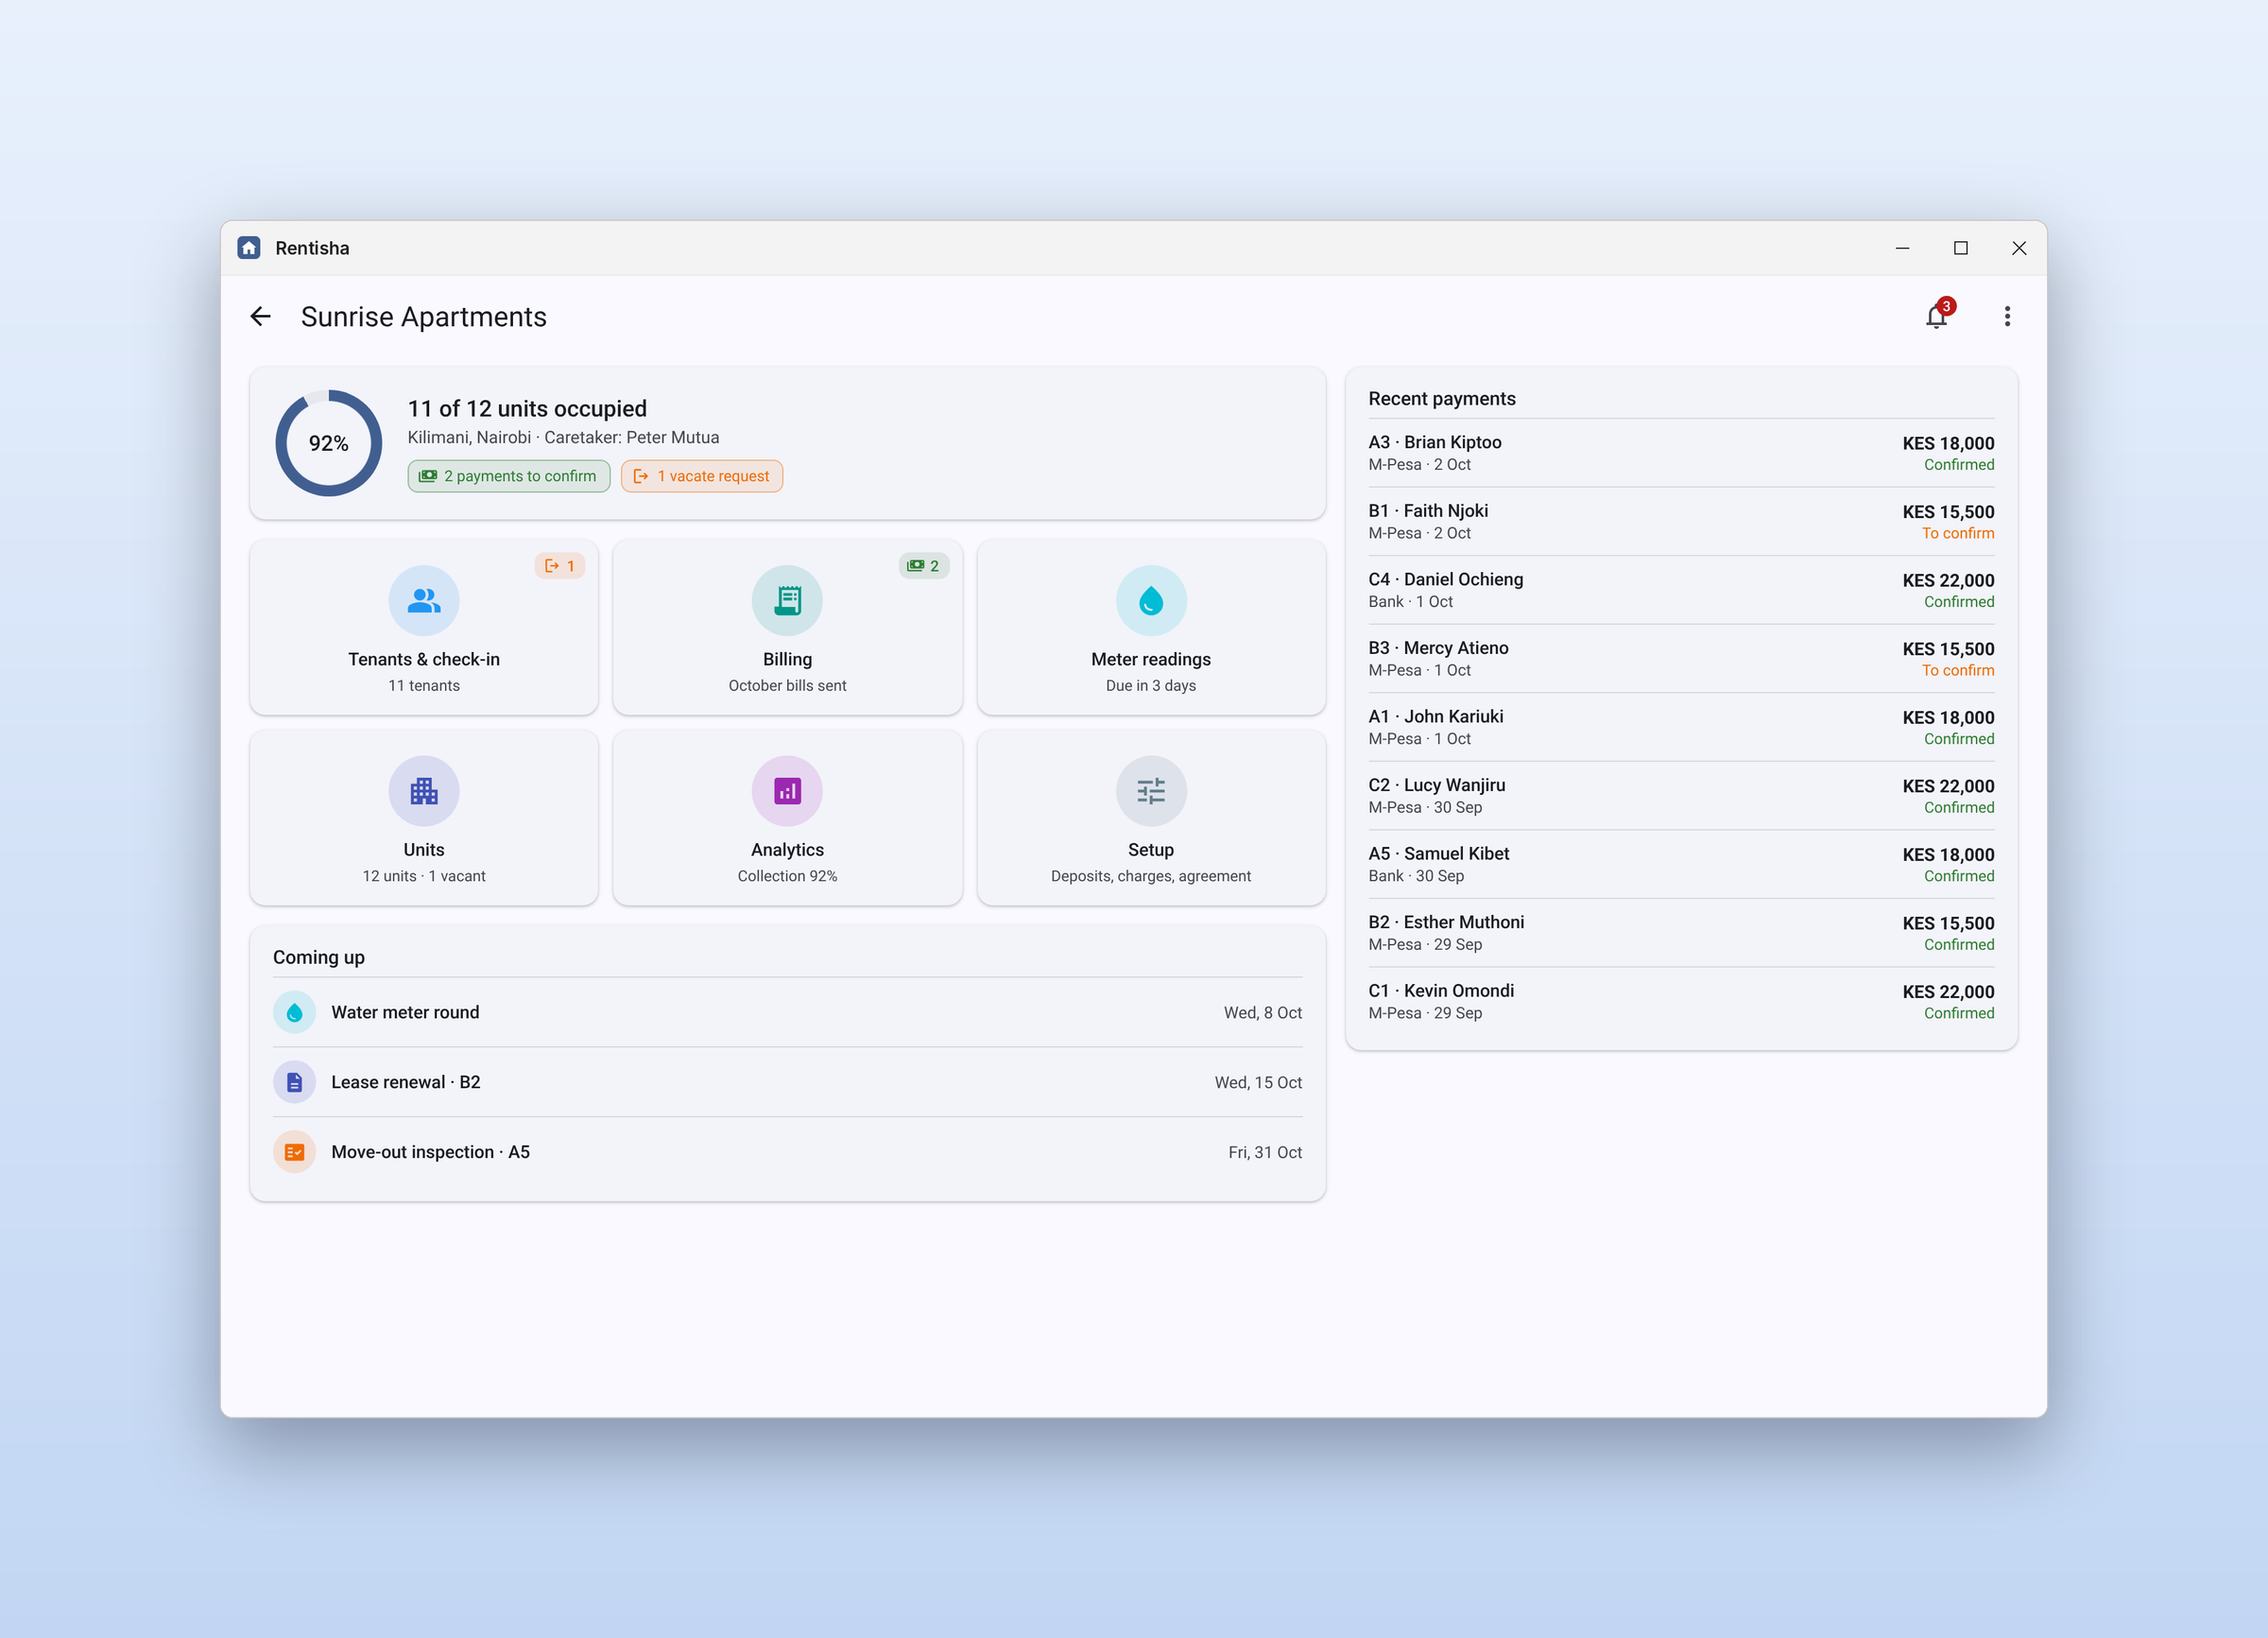The image size is (2268, 1638).
Task: Open C1 Kevin Omondi payment
Action: (1681, 1001)
